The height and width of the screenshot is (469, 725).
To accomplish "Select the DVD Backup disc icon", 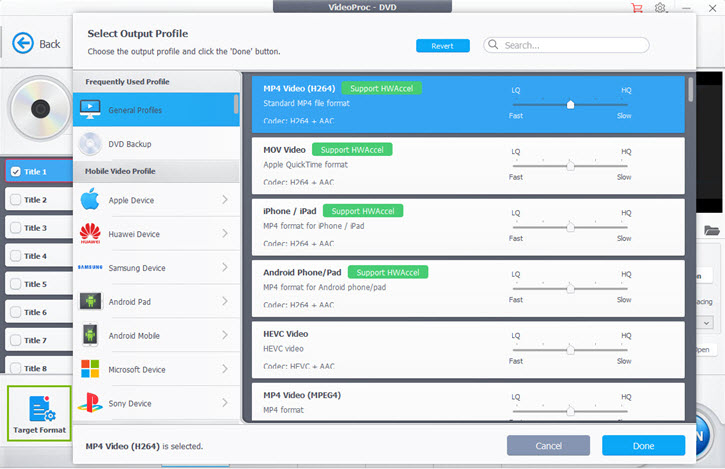I will 90,144.
